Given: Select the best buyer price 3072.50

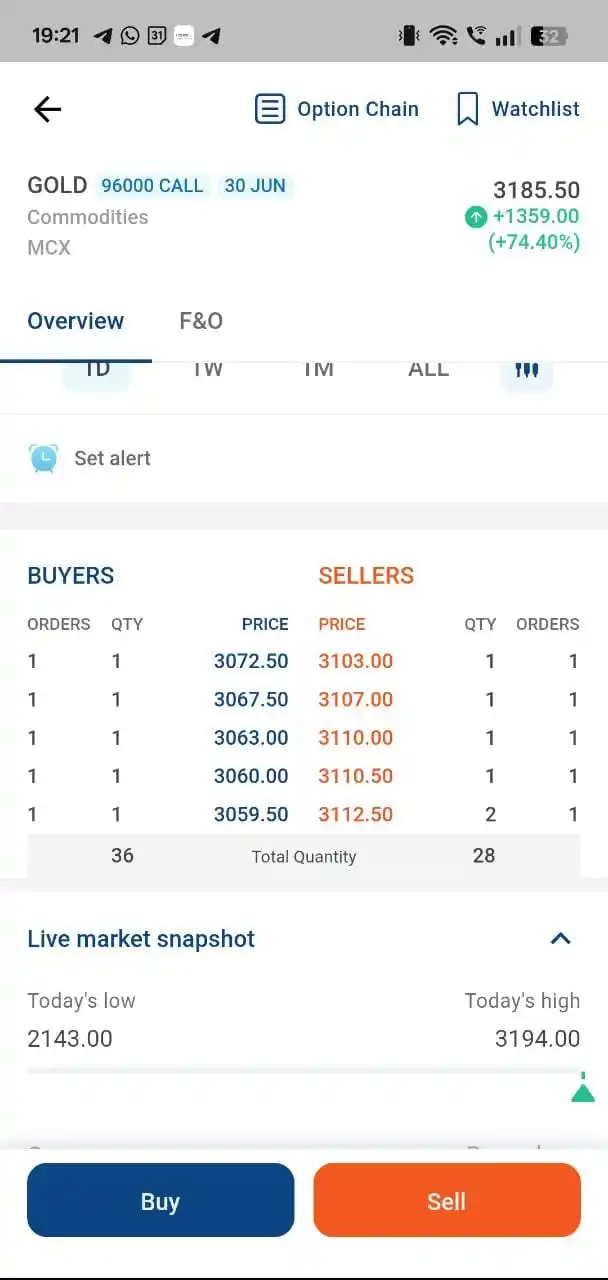Looking at the screenshot, I should point(251,661).
